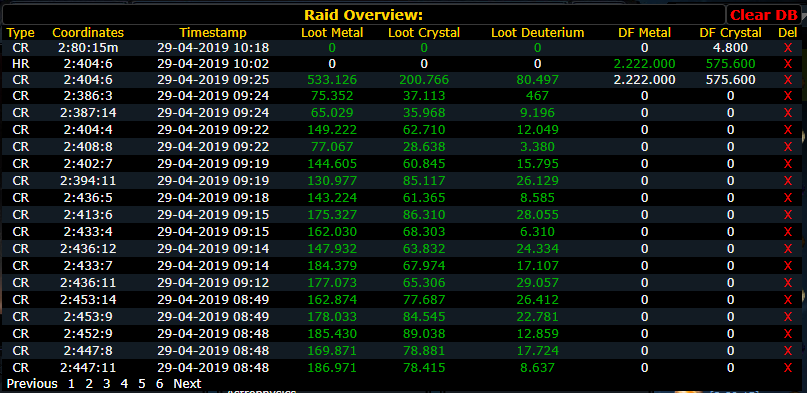This screenshot has height=393, width=807.
Task: Remove the 2:453:9 raid entry
Action: click(787, 316)
